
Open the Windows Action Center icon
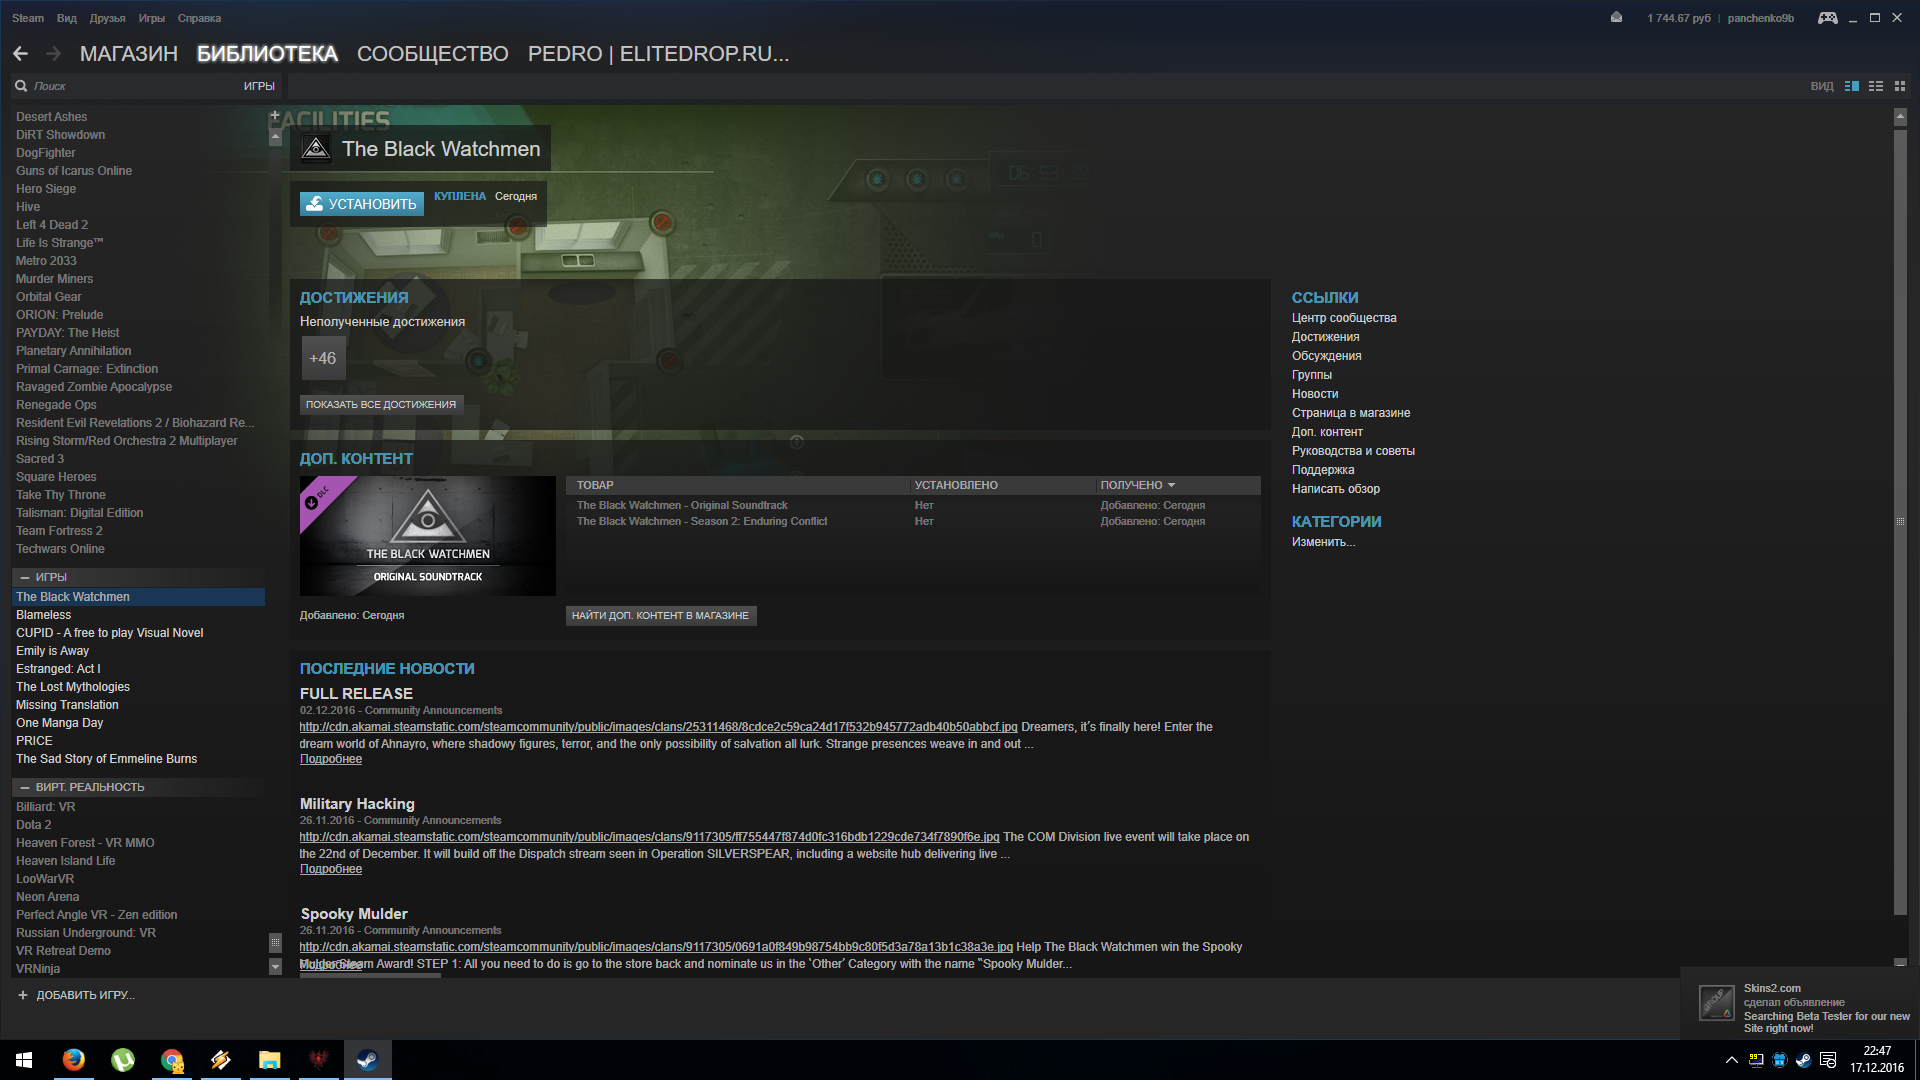[x=1828, y=1060]
